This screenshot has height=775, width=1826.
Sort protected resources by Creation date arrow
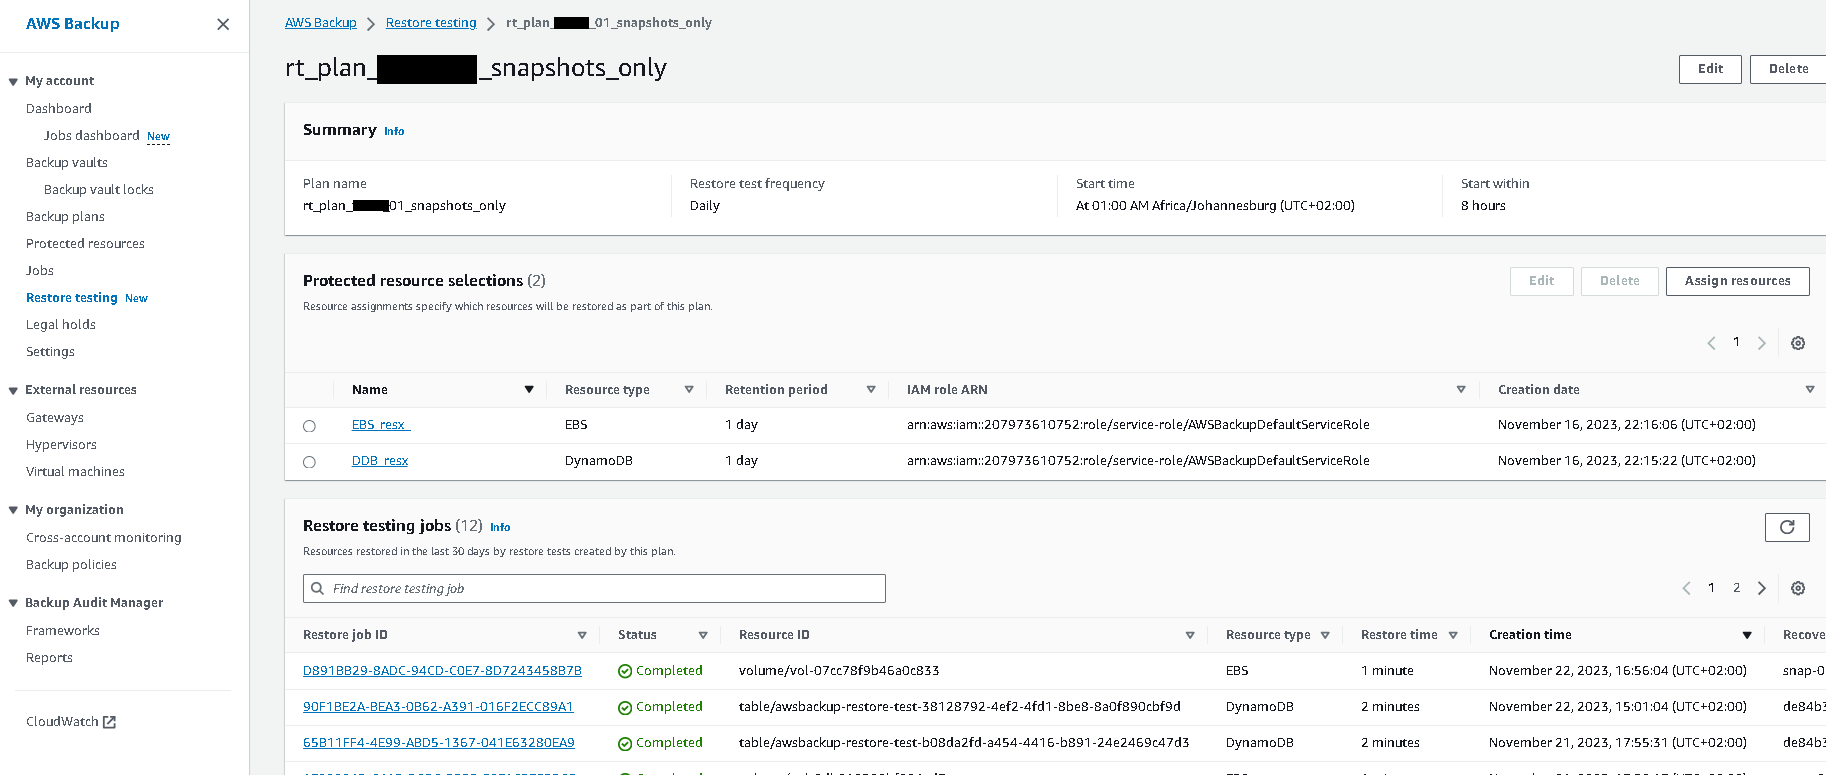pos(1810,390)
